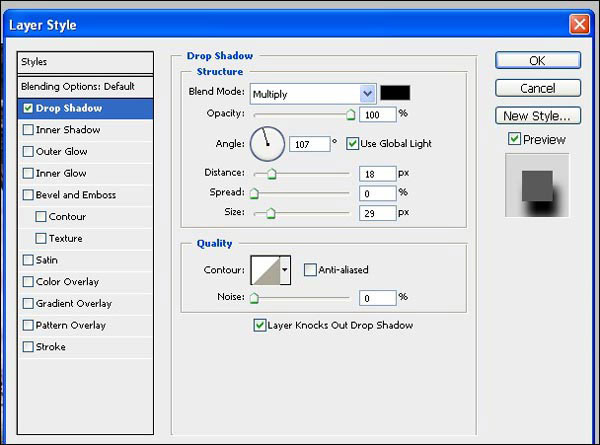Toggle the Anti-aliased checkbox
Image resolution: width=600 pixels, height=445 pixels.
[310, 270]
